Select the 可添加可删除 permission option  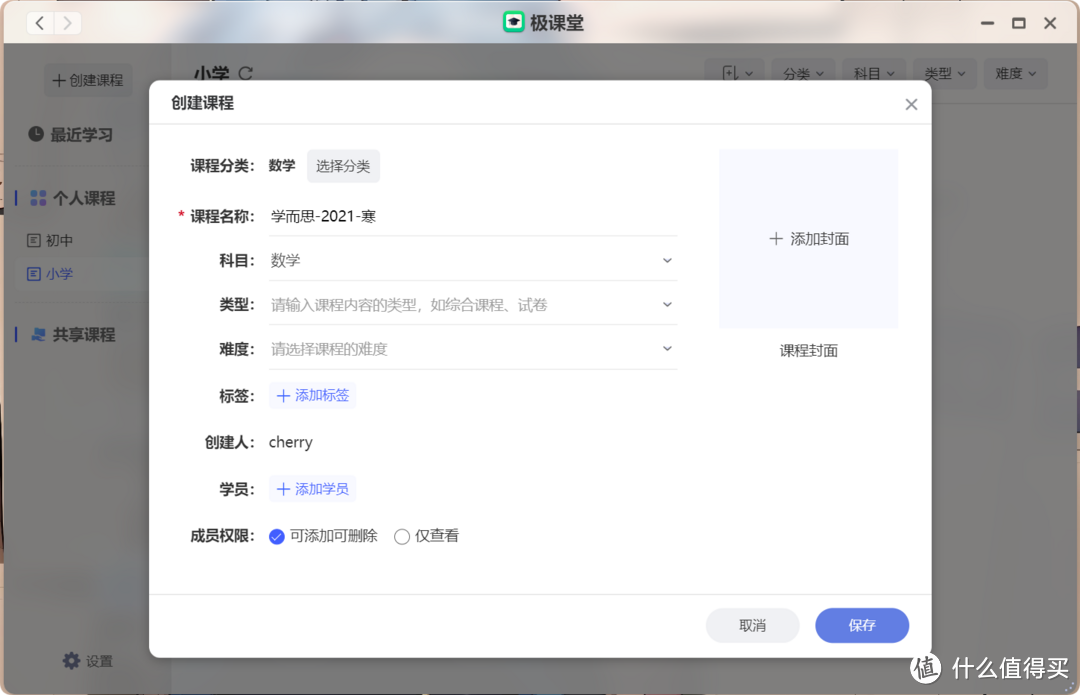(x=276, y=536)
